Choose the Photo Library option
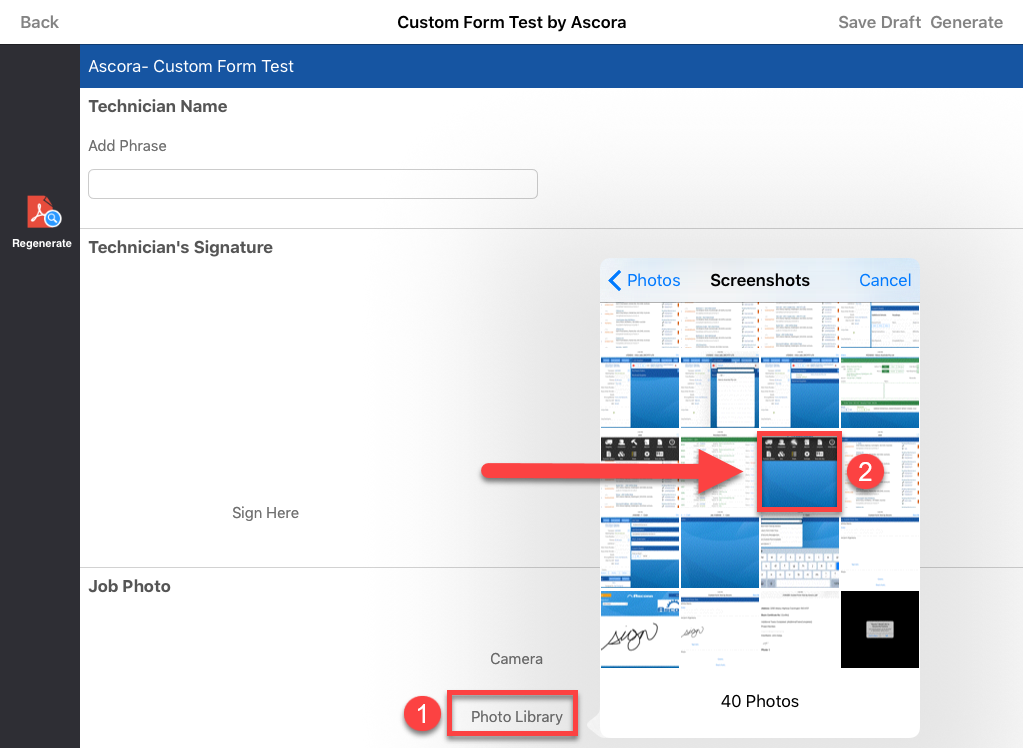 coord(516,716)
